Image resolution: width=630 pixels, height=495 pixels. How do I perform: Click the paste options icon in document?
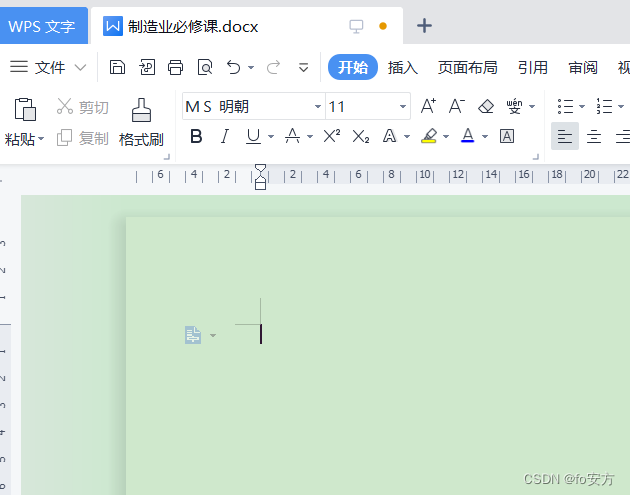pyautogui.click(x=193, y=335)
